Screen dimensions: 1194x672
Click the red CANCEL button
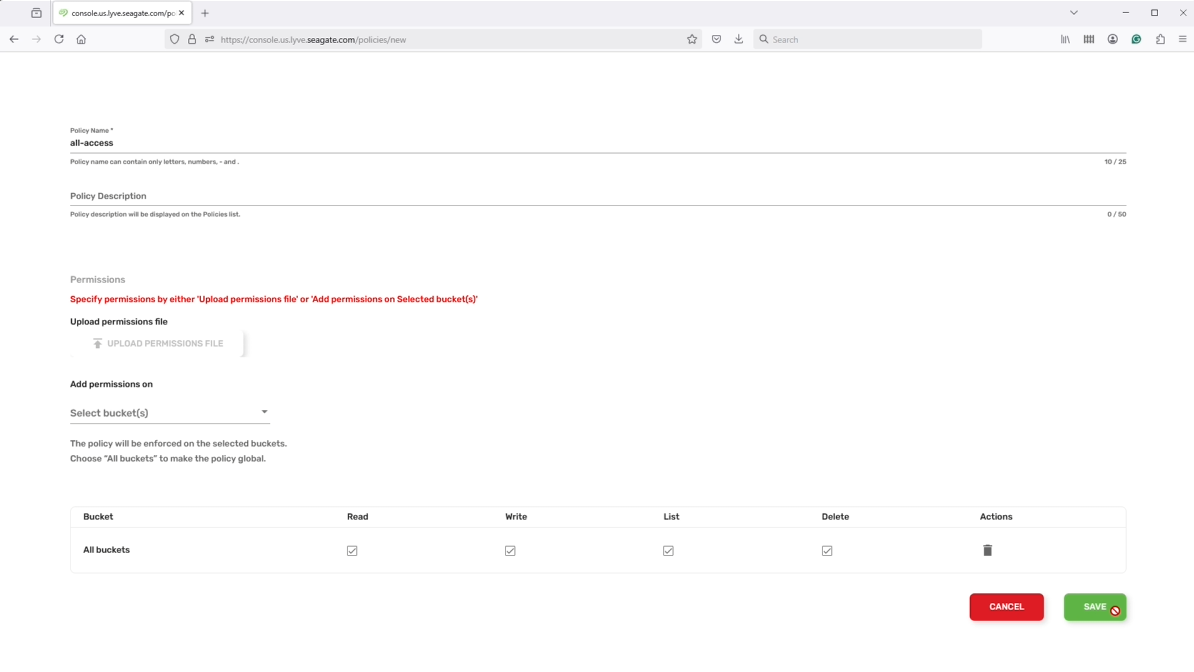(x=1006, y=607)
